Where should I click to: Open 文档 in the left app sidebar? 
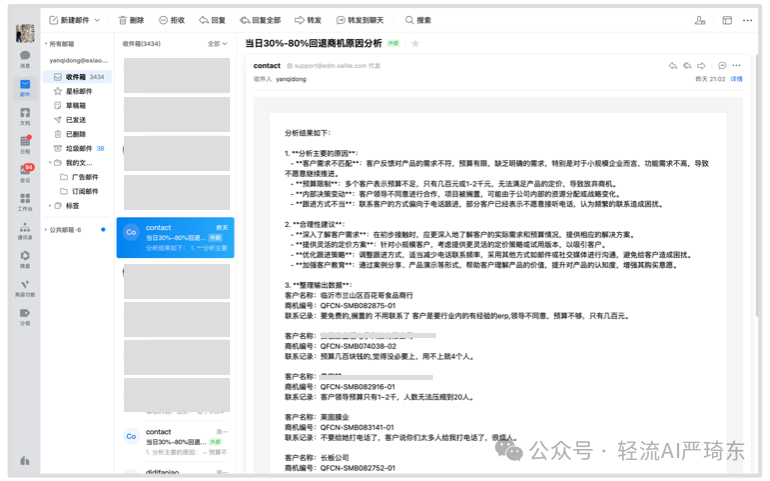25,116
